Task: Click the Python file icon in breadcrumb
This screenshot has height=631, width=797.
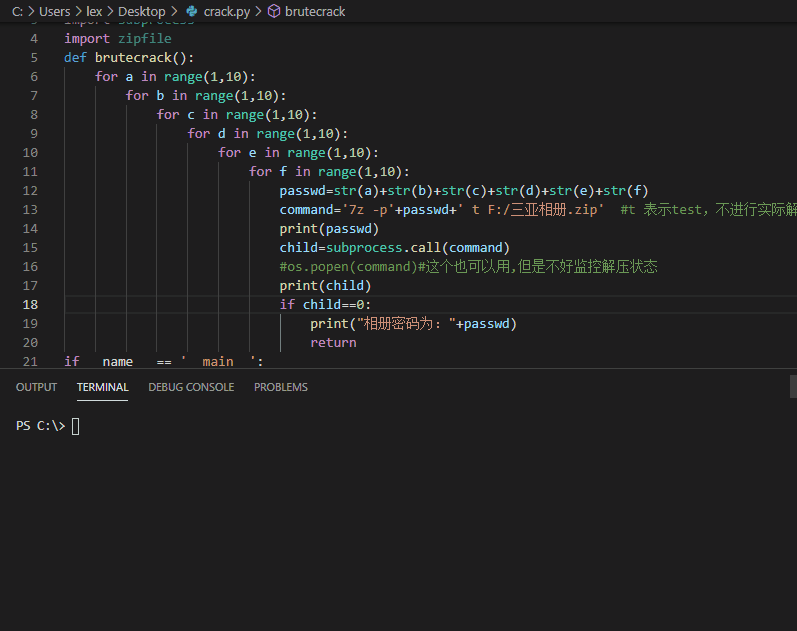Action: [x=192, y=12]
